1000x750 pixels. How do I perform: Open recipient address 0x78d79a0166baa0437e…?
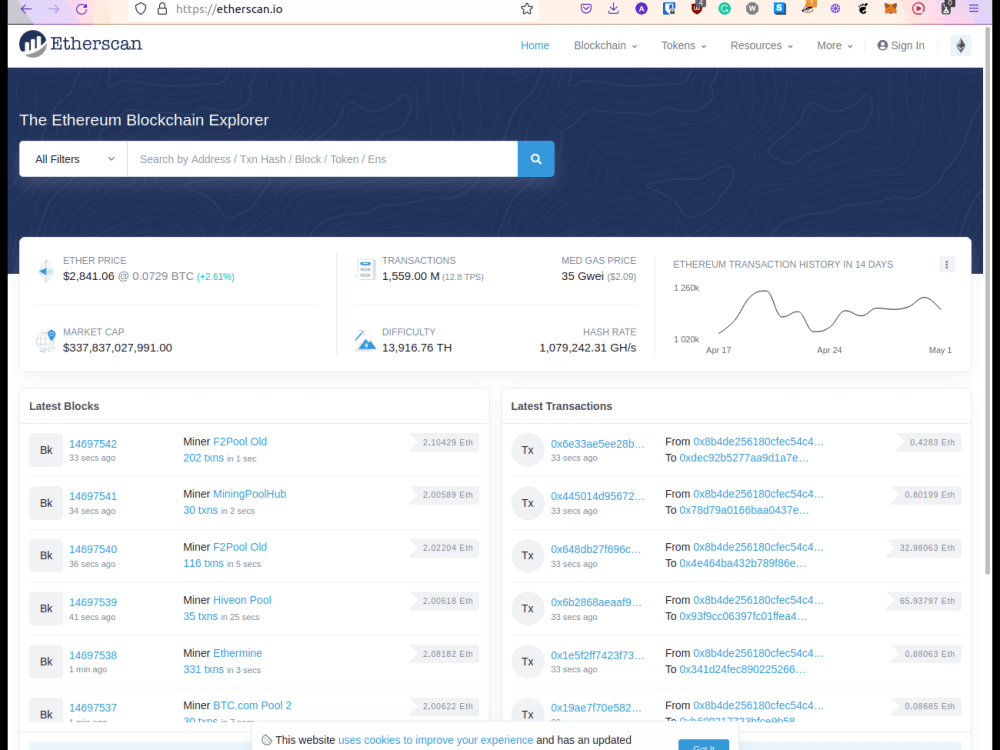pos(744,510)
